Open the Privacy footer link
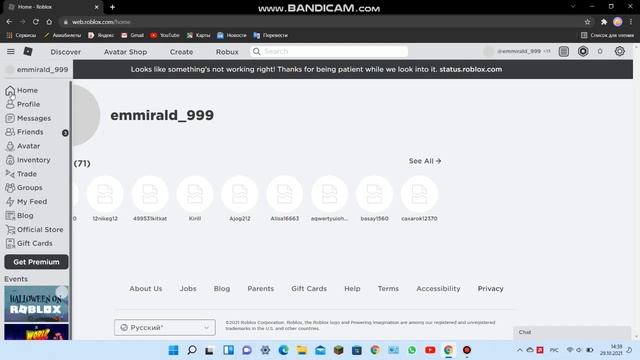The image size is (640, 360). click(x=491, y=289)
